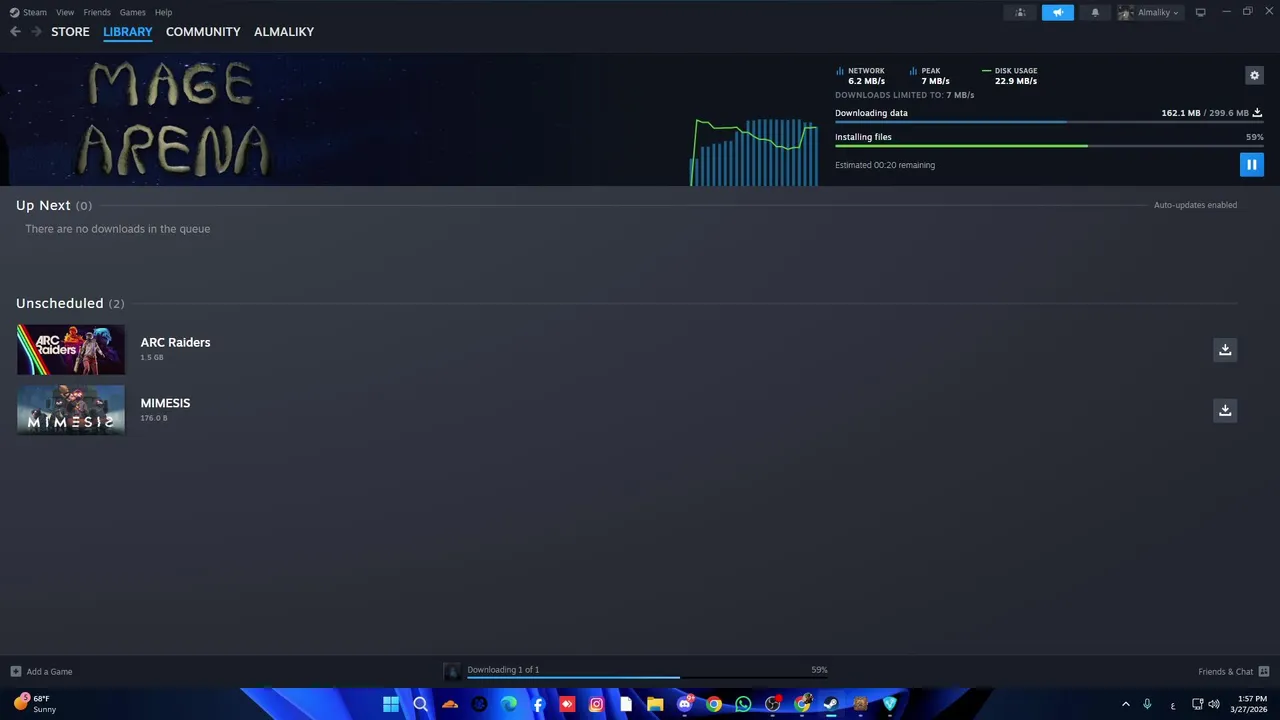Open the Windows Start menu
This screenshot has width=1280, height=720.
point(391,704)
